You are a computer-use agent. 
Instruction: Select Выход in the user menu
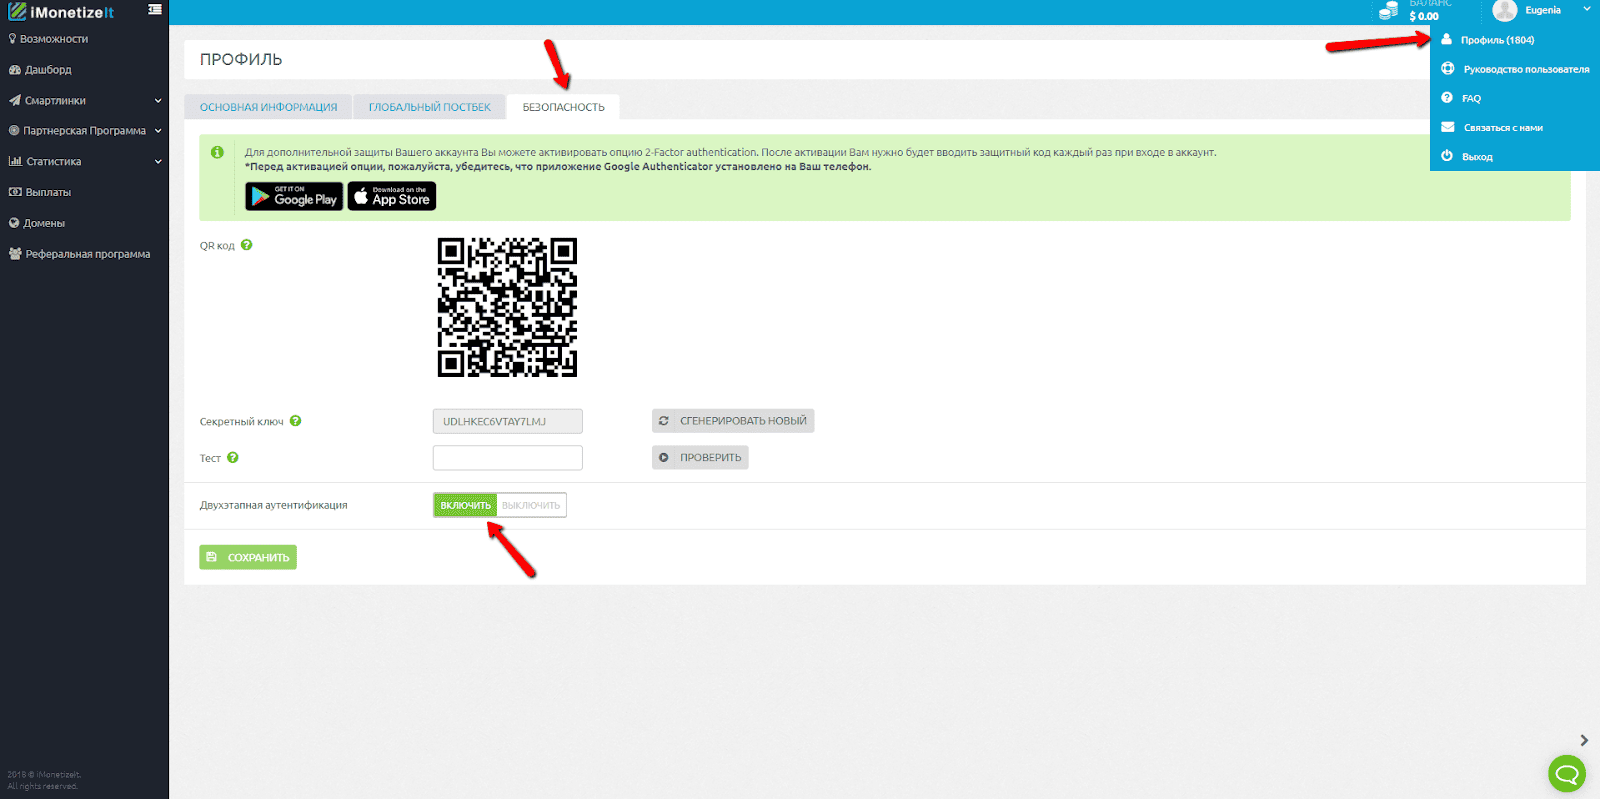1477,157
